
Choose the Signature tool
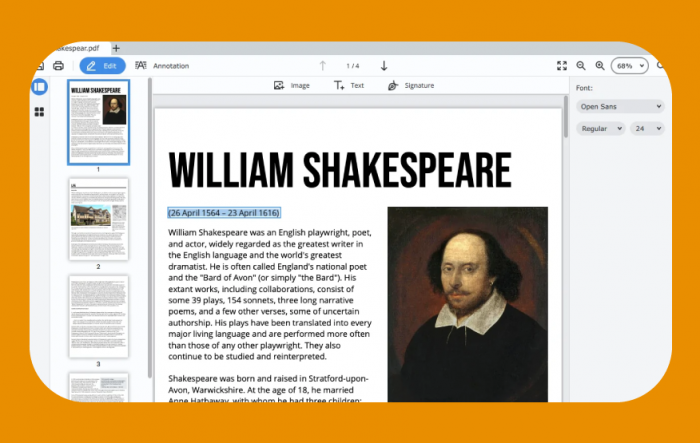click(411, 85)
